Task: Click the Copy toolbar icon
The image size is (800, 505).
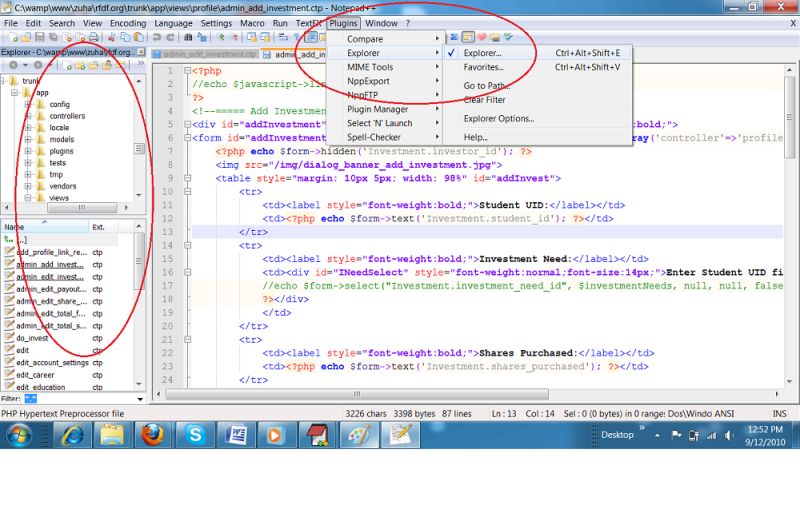Action: (125, 37)
